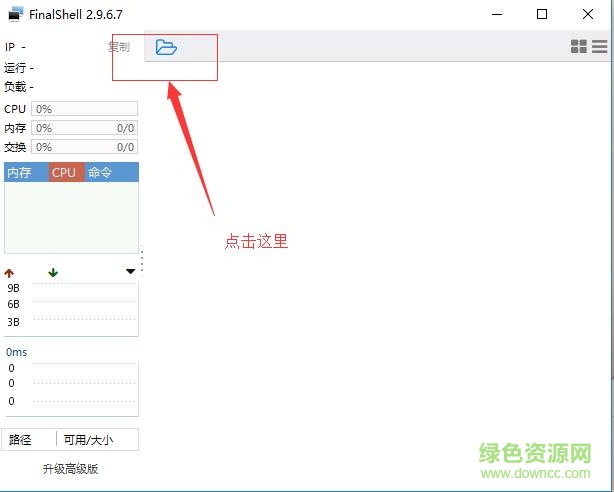Viewport: 614px width, 492px height.
Task: Switch to grid view layout icon
Action: 578,46
